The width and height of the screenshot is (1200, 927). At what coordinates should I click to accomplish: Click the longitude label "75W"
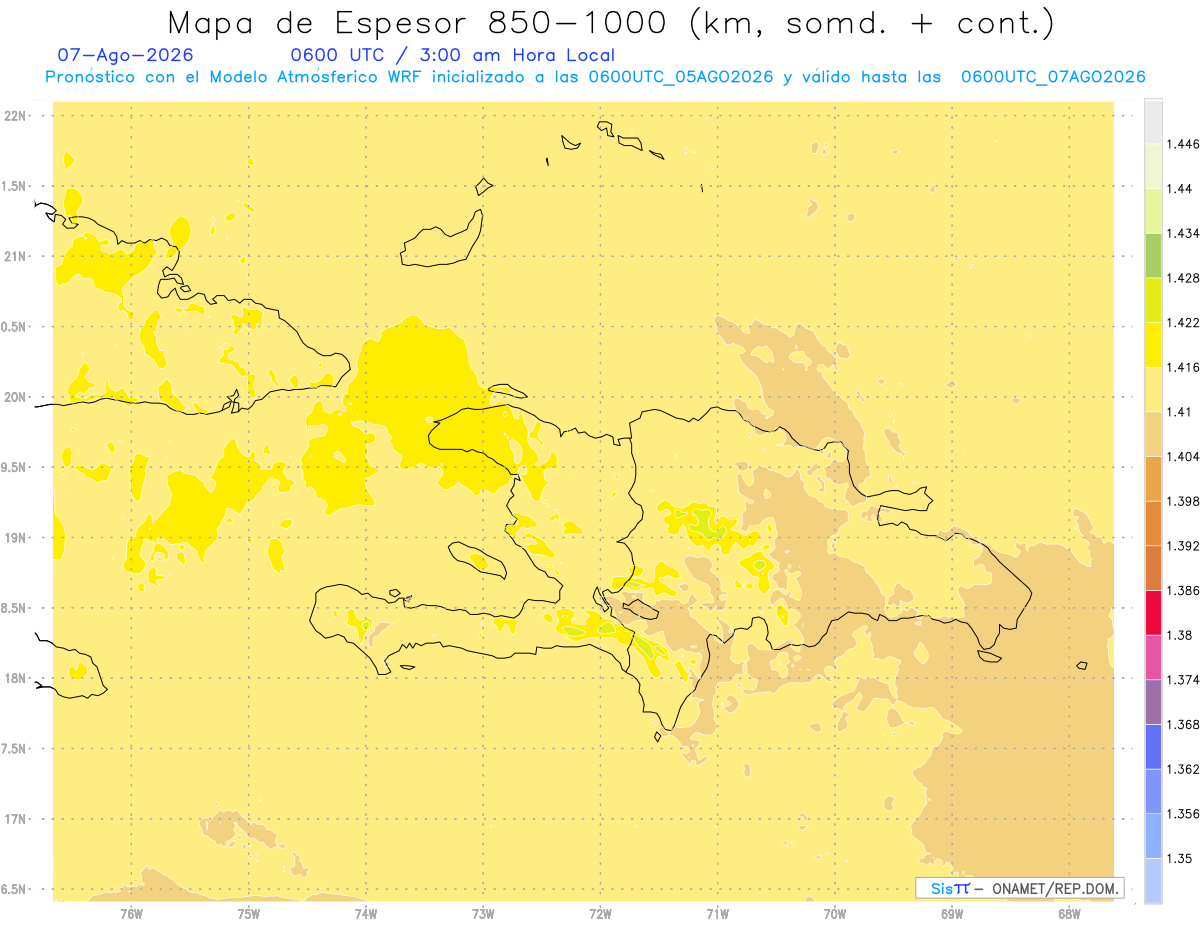249,914
